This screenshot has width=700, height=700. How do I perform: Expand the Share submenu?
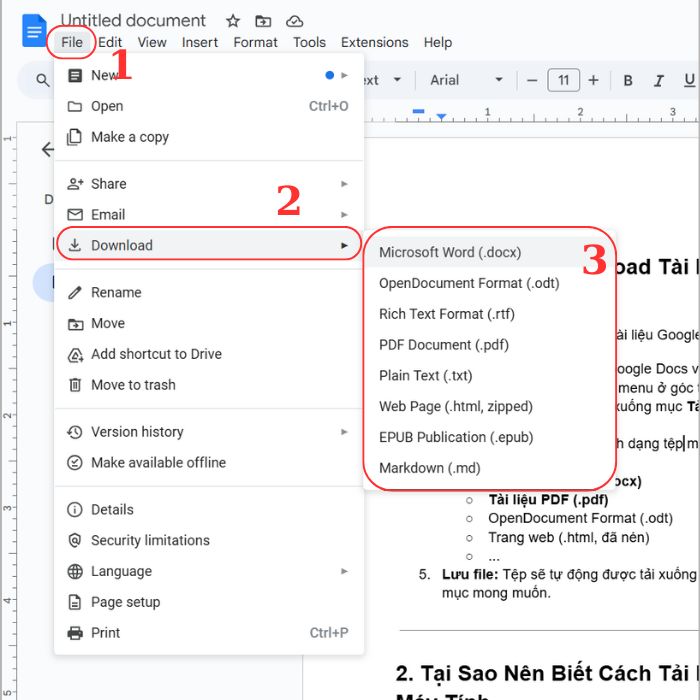tap(208, 184)
